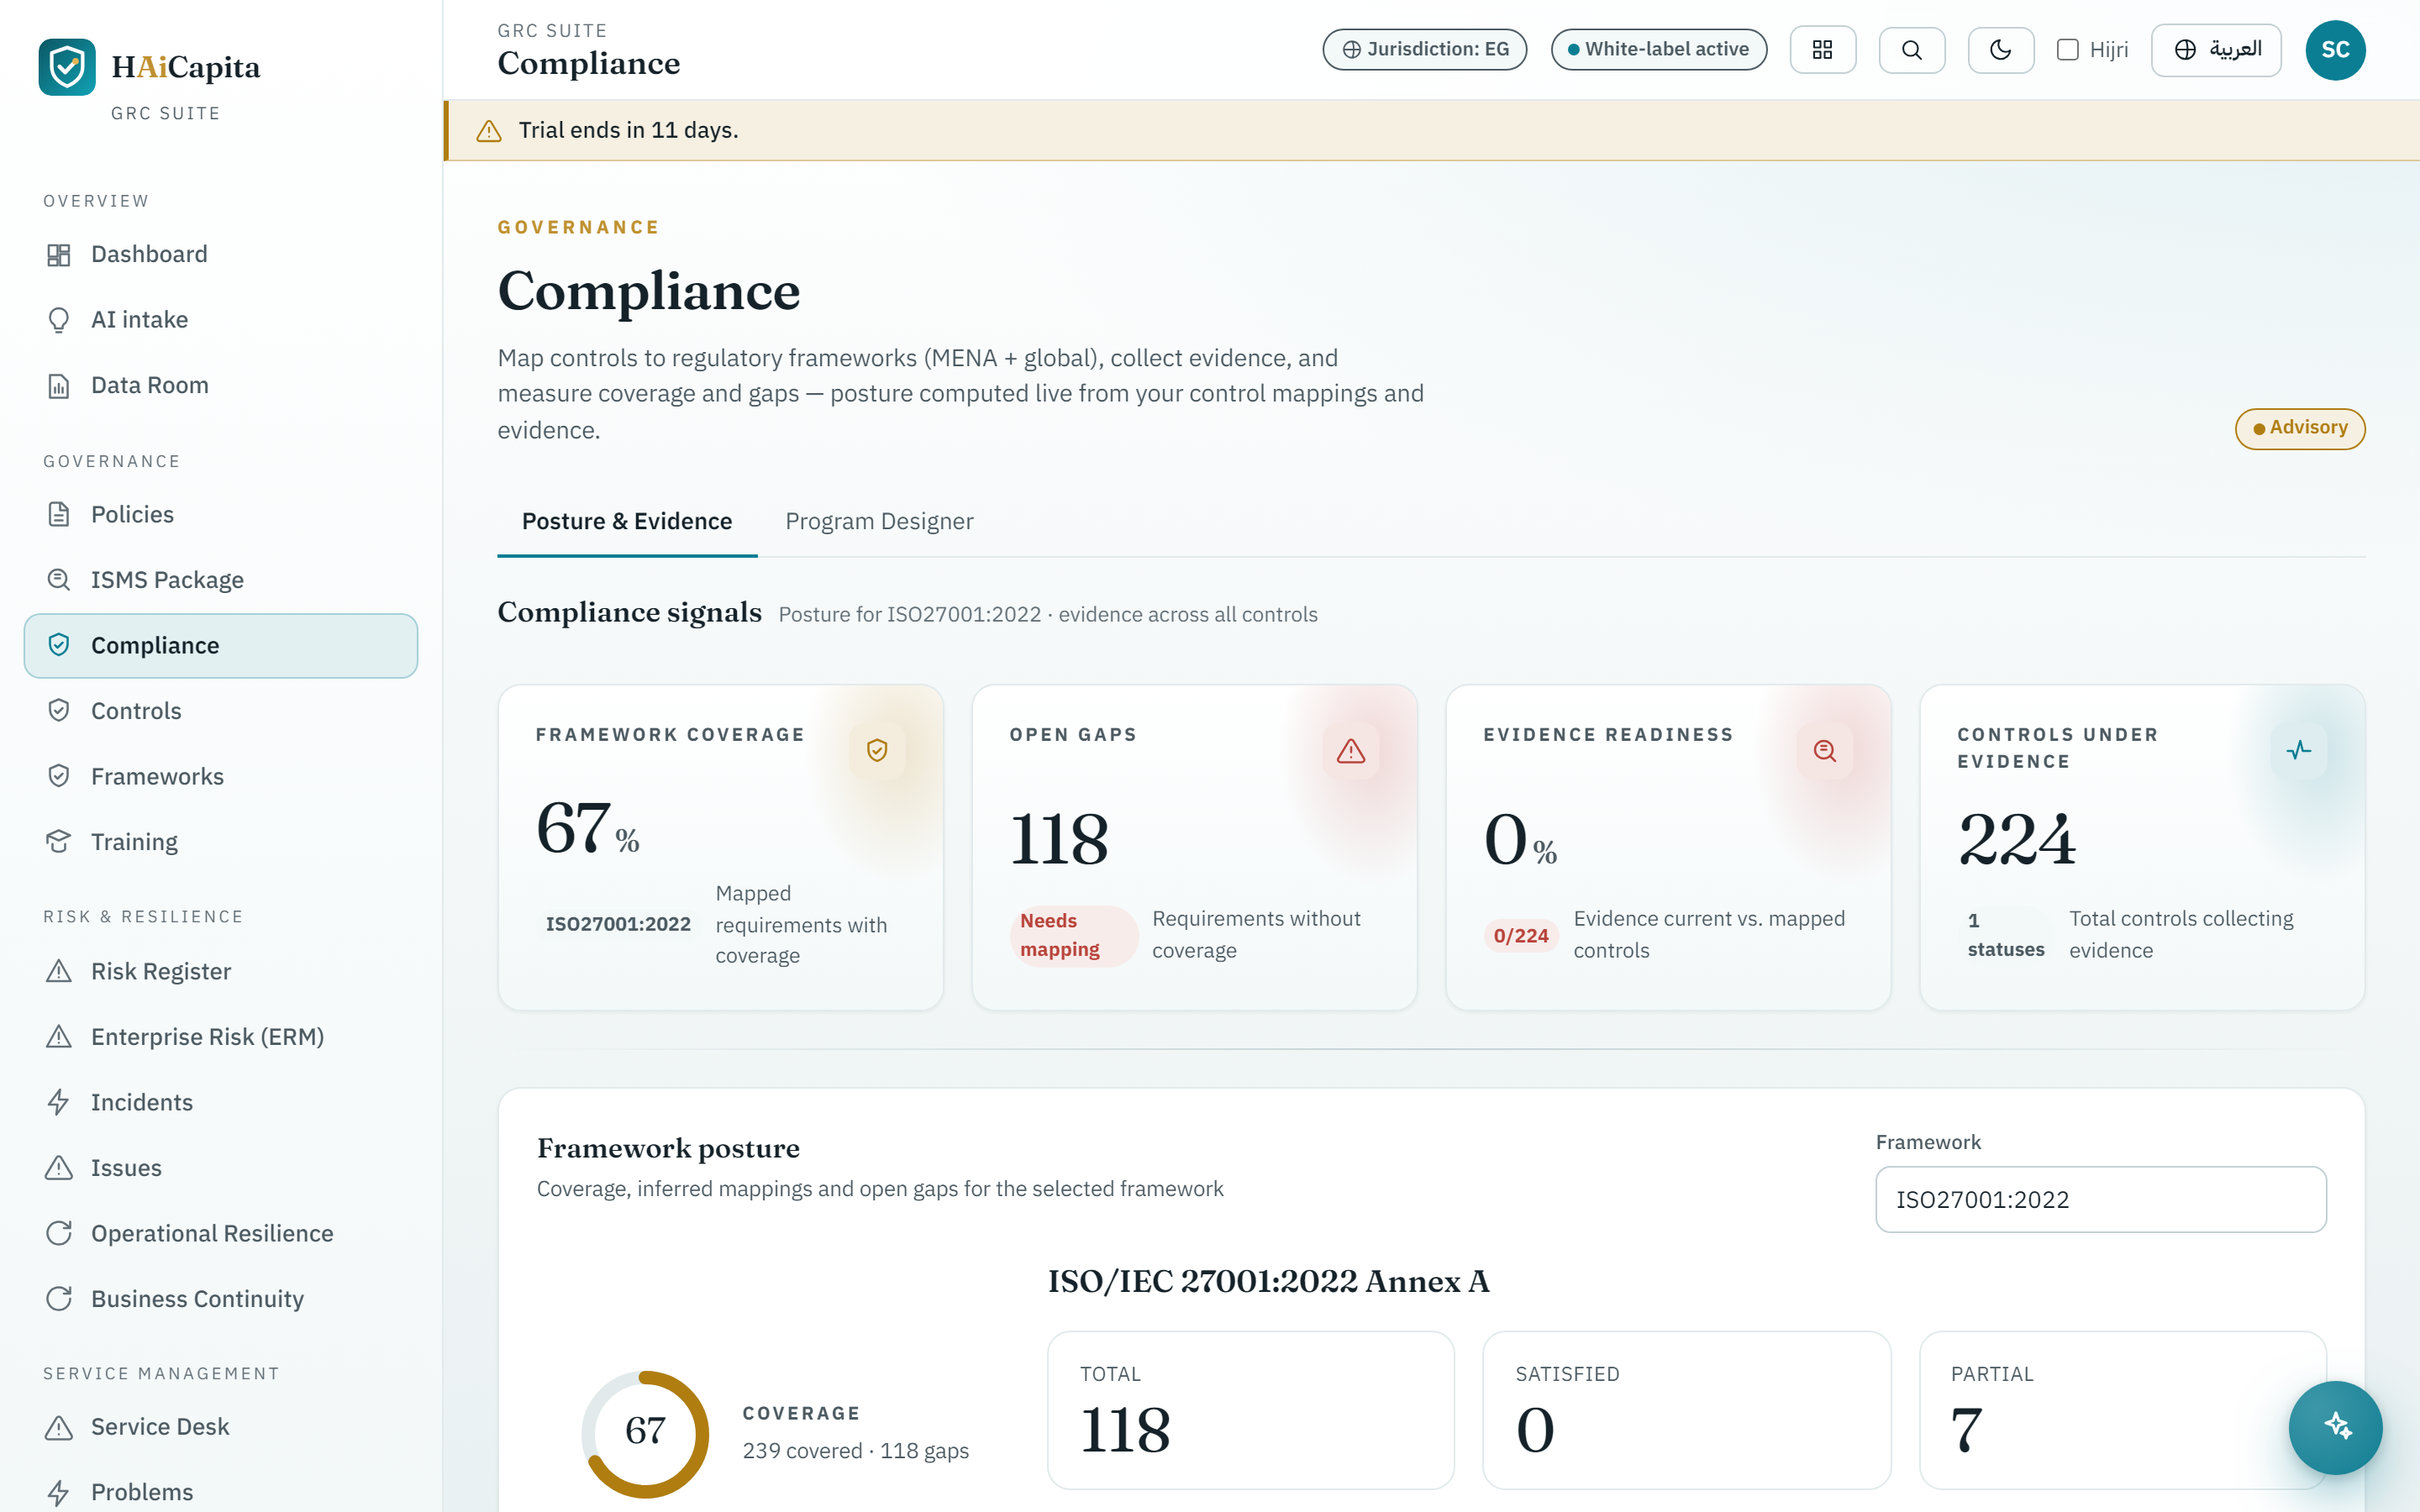Click the Compliance shield icon in sidebar
The height and width of the screenshot is (1512, 2420).
point(59,645)
